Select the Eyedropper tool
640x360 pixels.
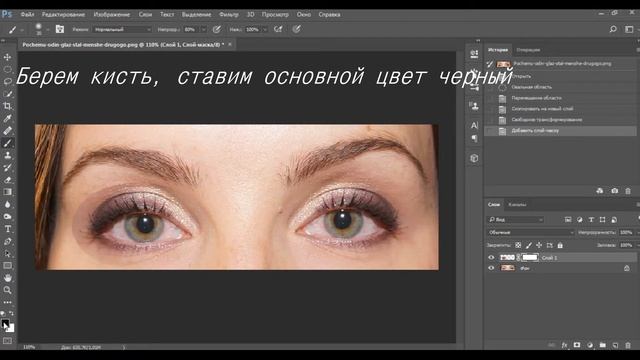click(x=7, y=118)
